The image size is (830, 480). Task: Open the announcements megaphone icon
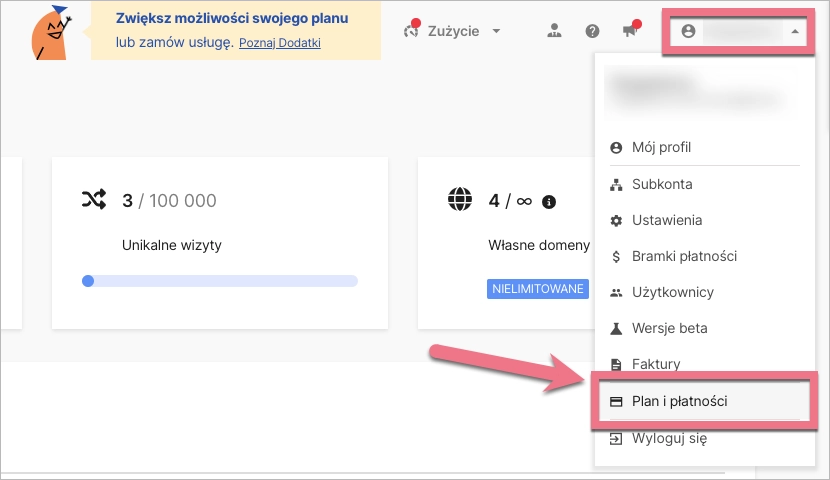coord(629,31)
